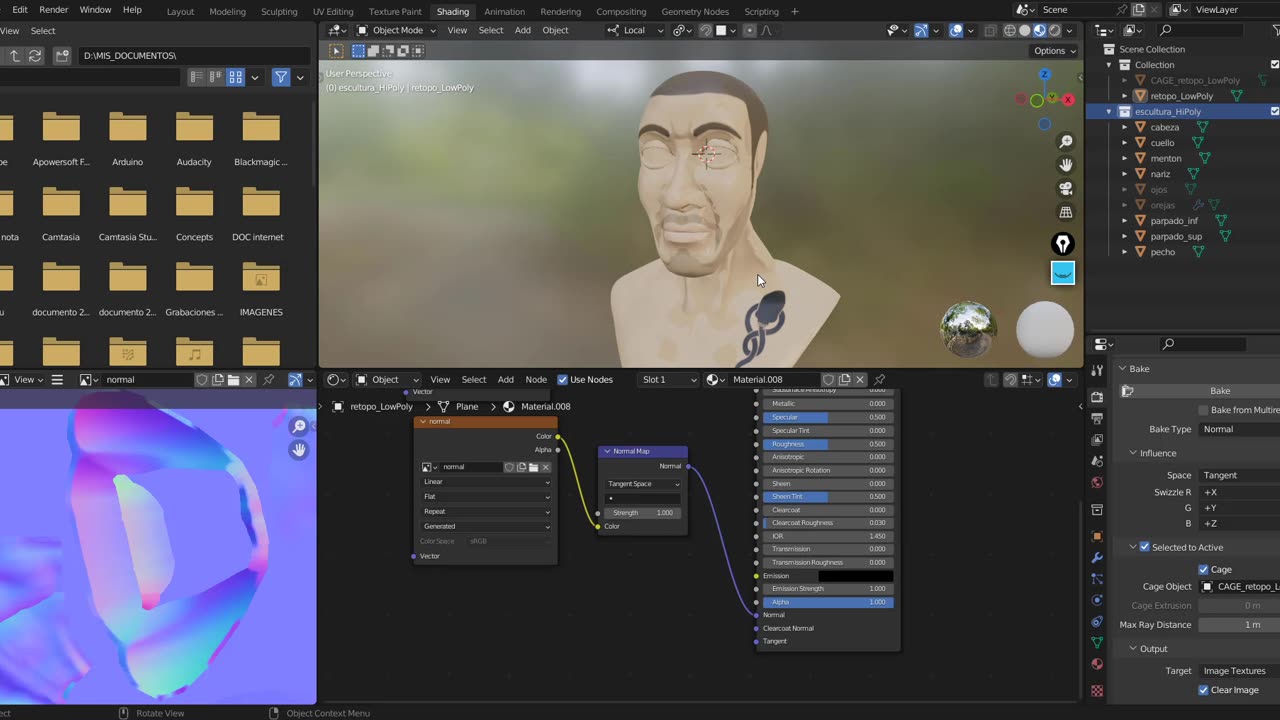Click the Max Ray Distance field

click(x=1240, y=625)
